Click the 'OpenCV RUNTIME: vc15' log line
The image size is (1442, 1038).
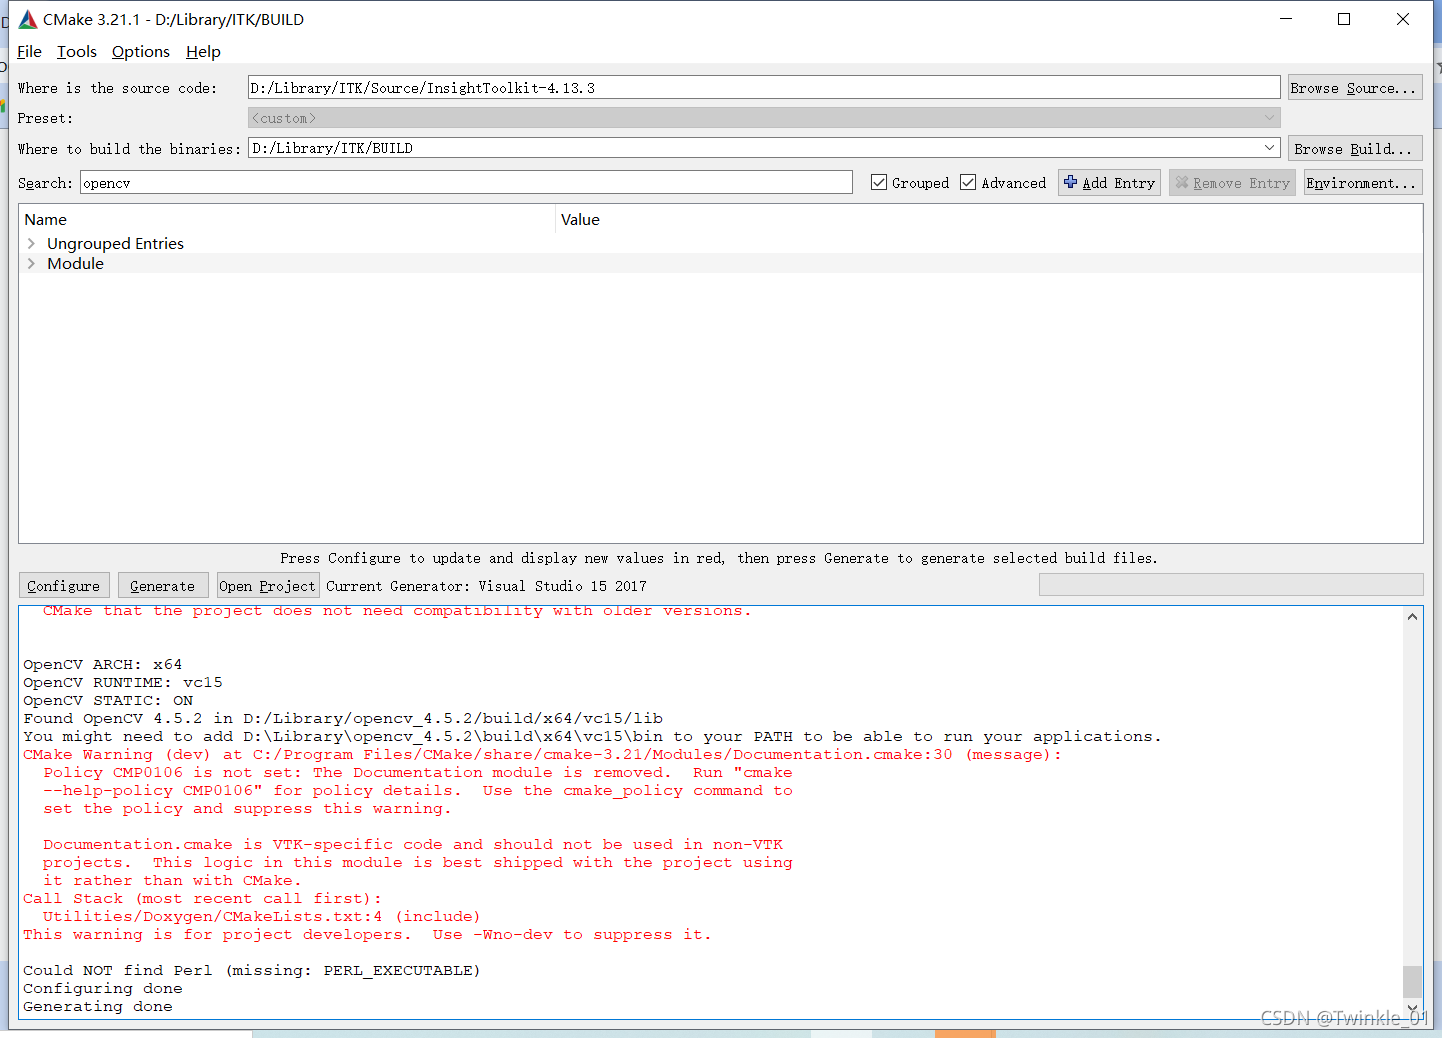pos(123,682)
